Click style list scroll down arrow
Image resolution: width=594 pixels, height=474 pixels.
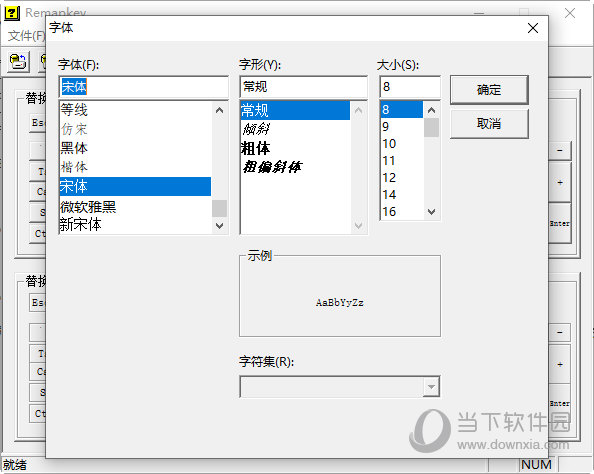pyautogui.click(x=358, y=226)
